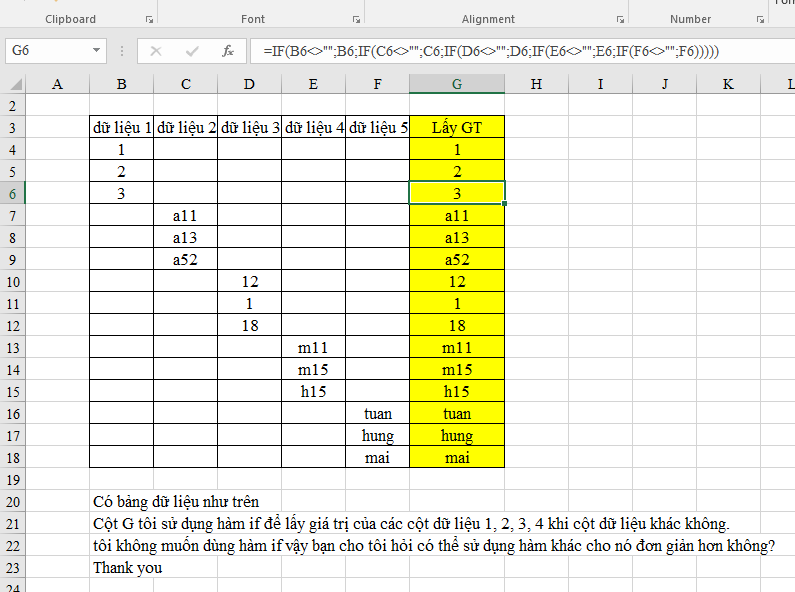Select yellow cell G7 showing a11

pyautogui.click(x=457, y=215)
